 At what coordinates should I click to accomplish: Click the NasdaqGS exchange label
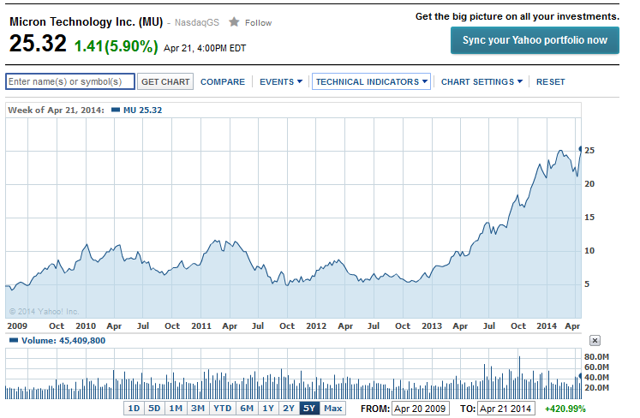(x=197, y=22)
